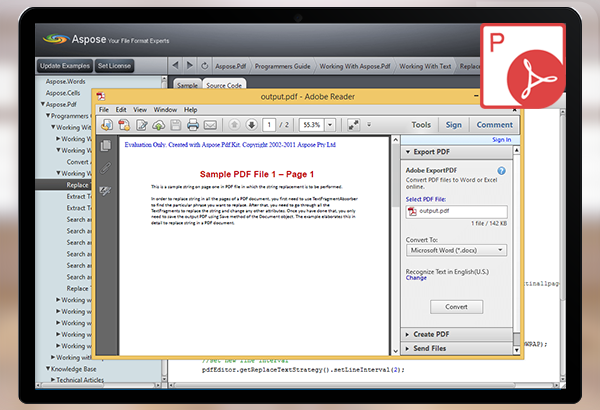Image resolution: width=600 pixels, height=410 pixels.
Task: Open the Convert To format dropdown
Action: 460,250
